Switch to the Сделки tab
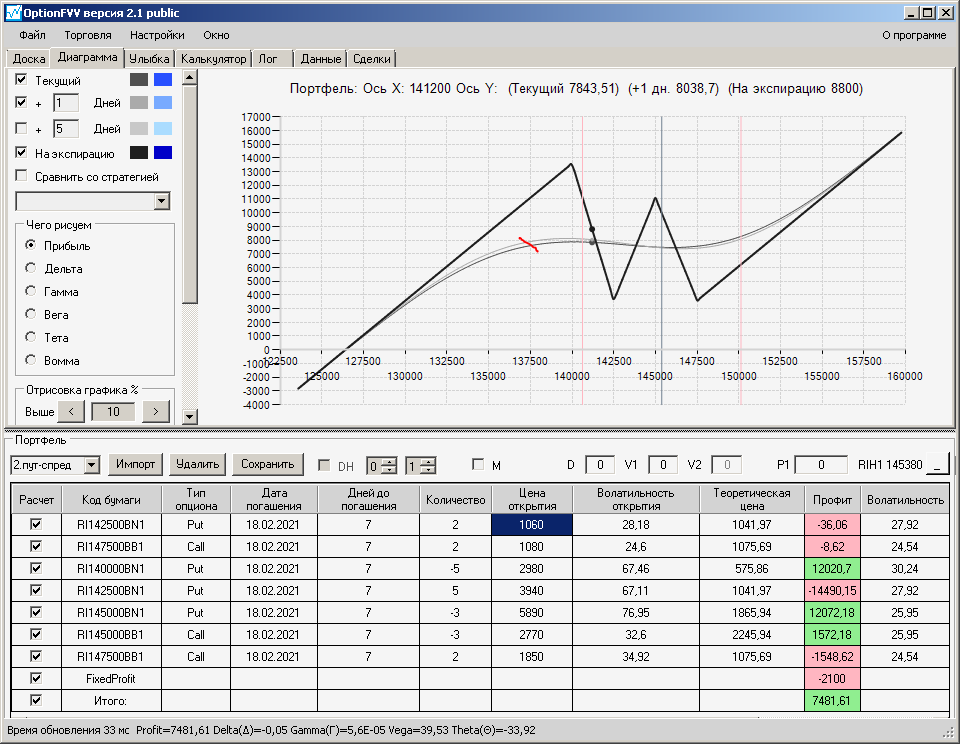This screenshot has height=744, width=960. pyautogui.click(x=372, y=59)
